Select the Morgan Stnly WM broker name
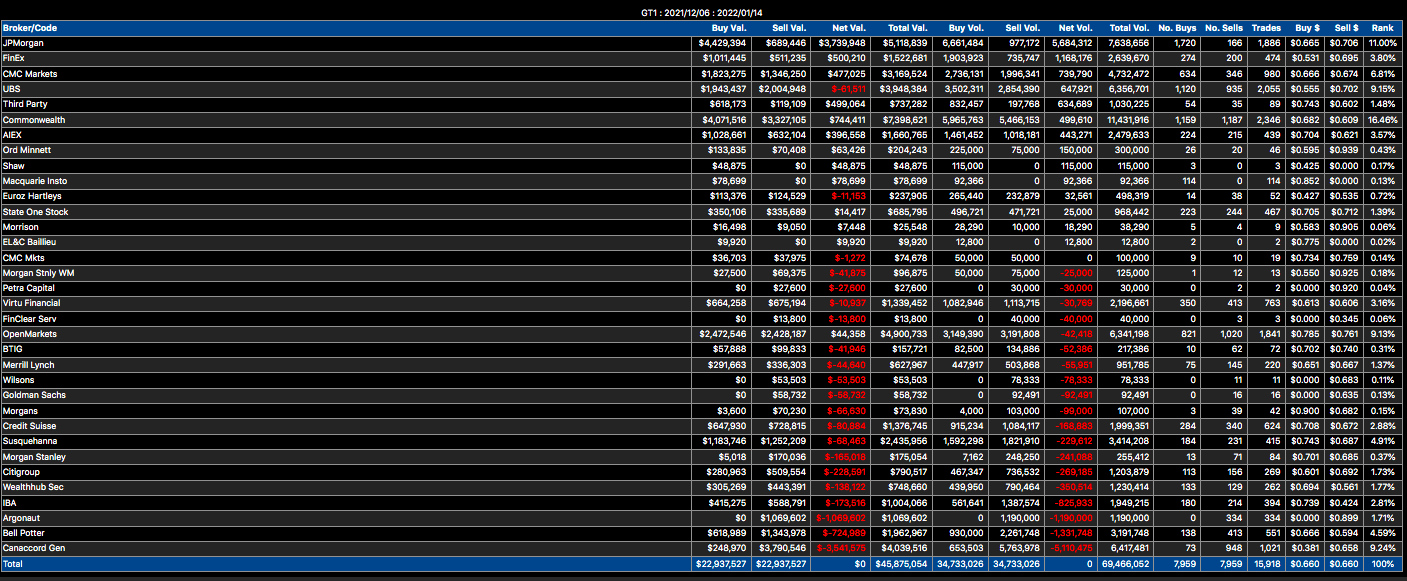1407x581 pixels. click(38, 272)
